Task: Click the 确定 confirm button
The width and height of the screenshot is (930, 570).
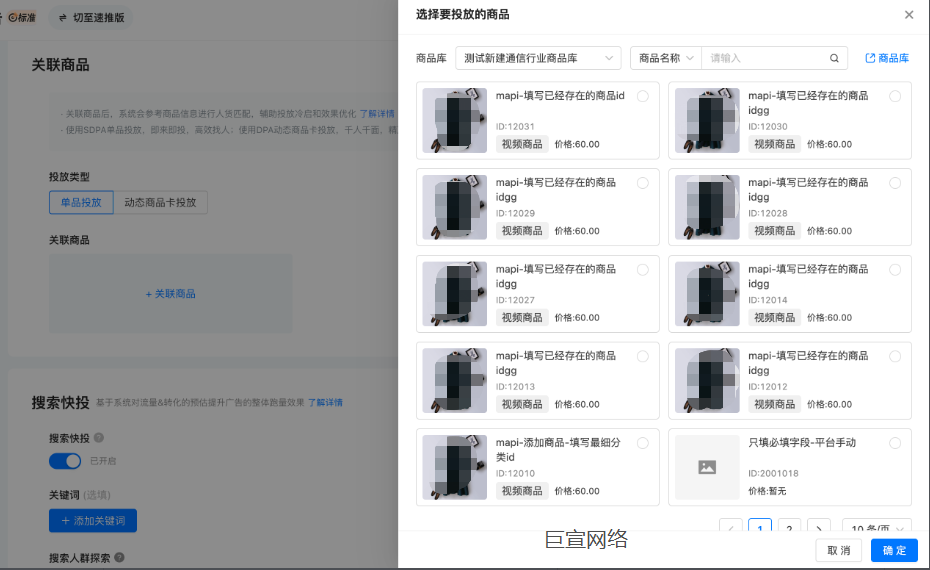Action: [x=894, y=550]
